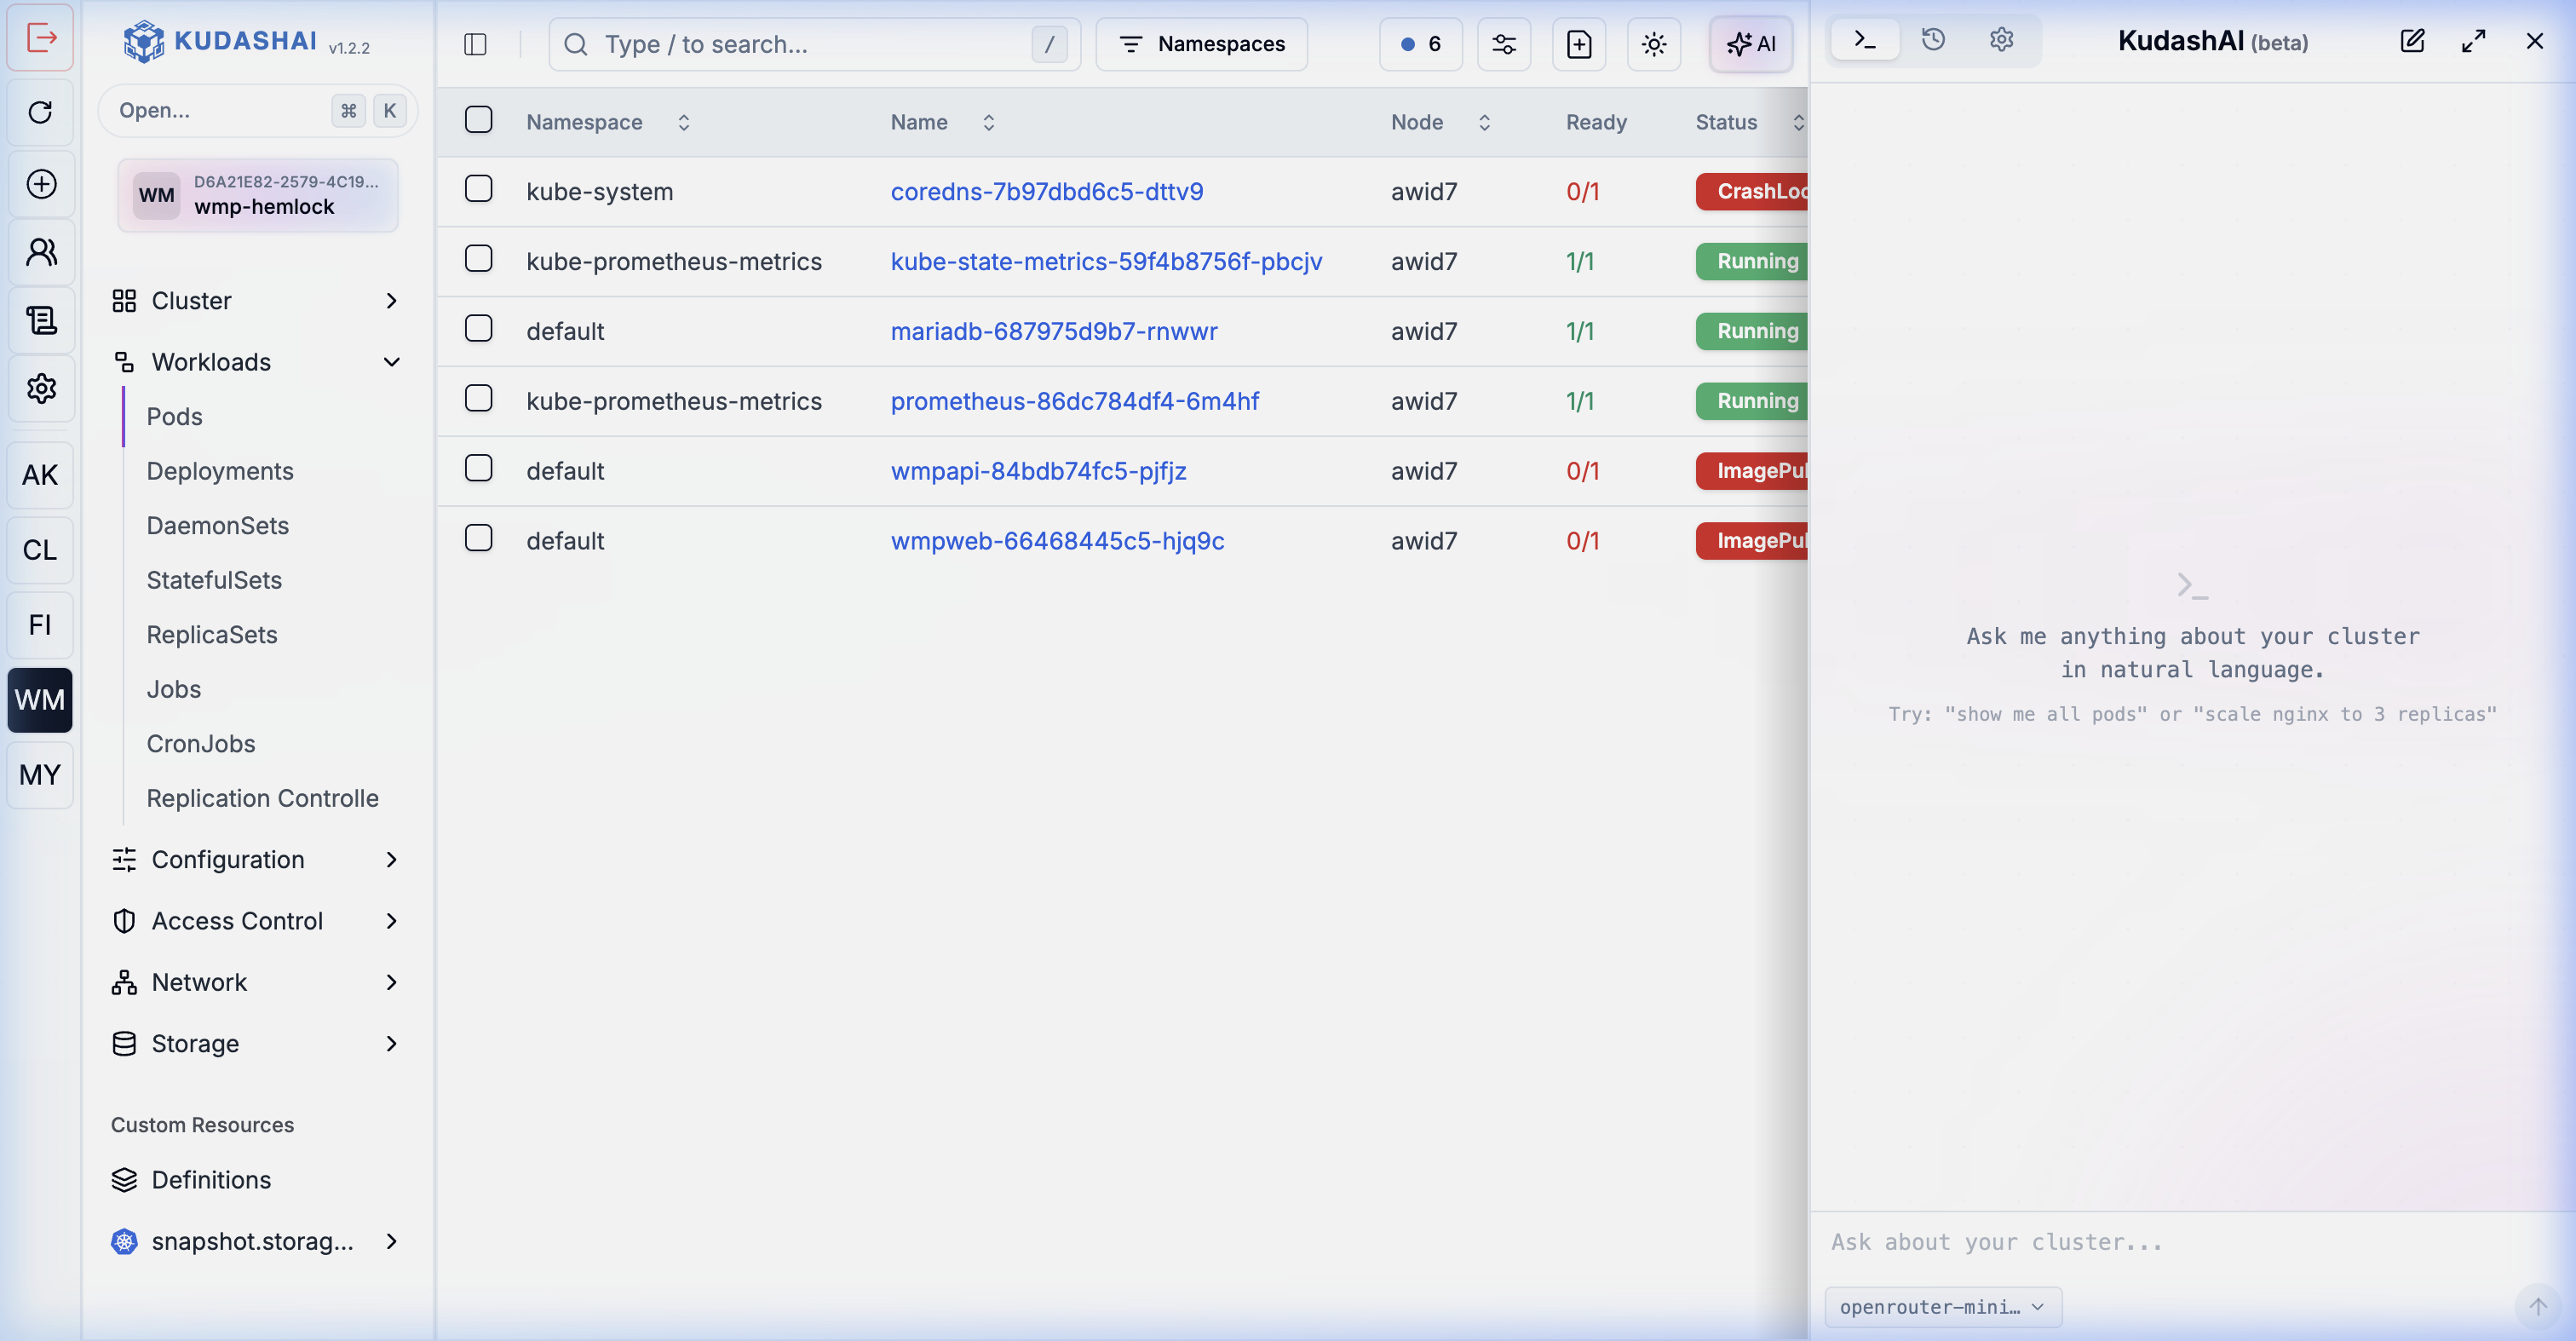Screen dimensions: 2576x1341
Task: Check the coredns-7b97dbd6c5-dttv9 row checkbox
Action: pos(479,189)
